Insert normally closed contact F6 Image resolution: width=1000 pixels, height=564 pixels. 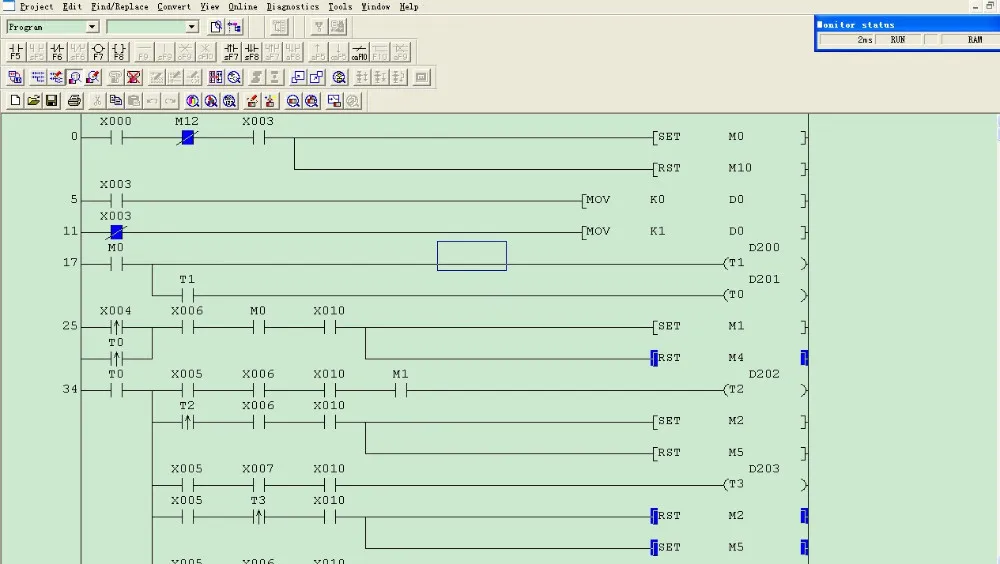(57, 52)
